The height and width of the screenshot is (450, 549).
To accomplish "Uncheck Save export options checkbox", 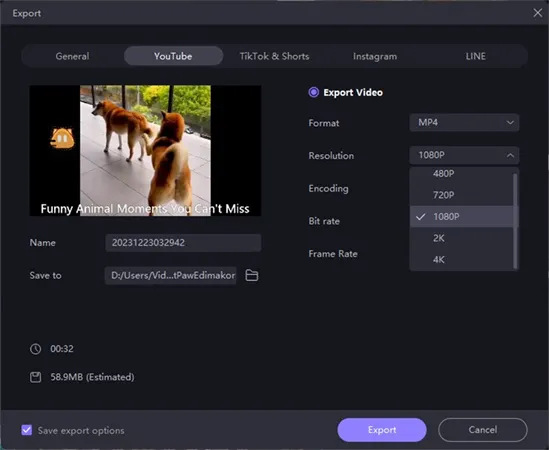I will [x=27, y=430].
